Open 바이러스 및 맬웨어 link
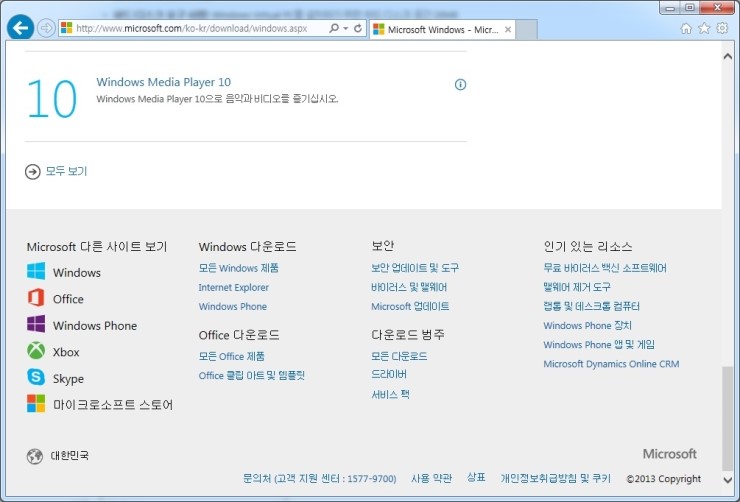 point(409,287)
